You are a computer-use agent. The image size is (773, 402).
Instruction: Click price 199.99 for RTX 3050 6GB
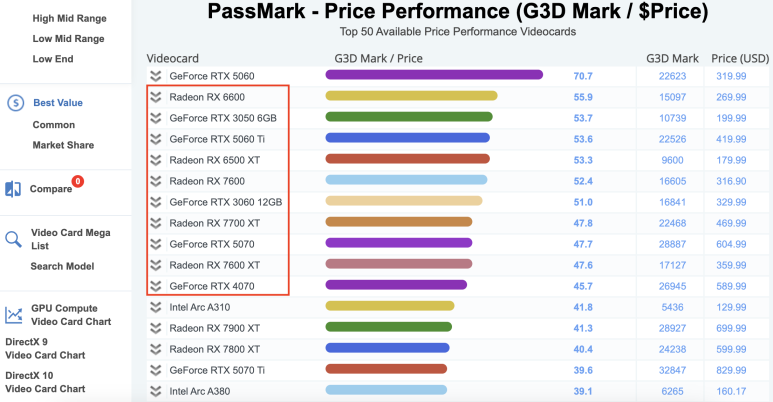coord(731,118)
